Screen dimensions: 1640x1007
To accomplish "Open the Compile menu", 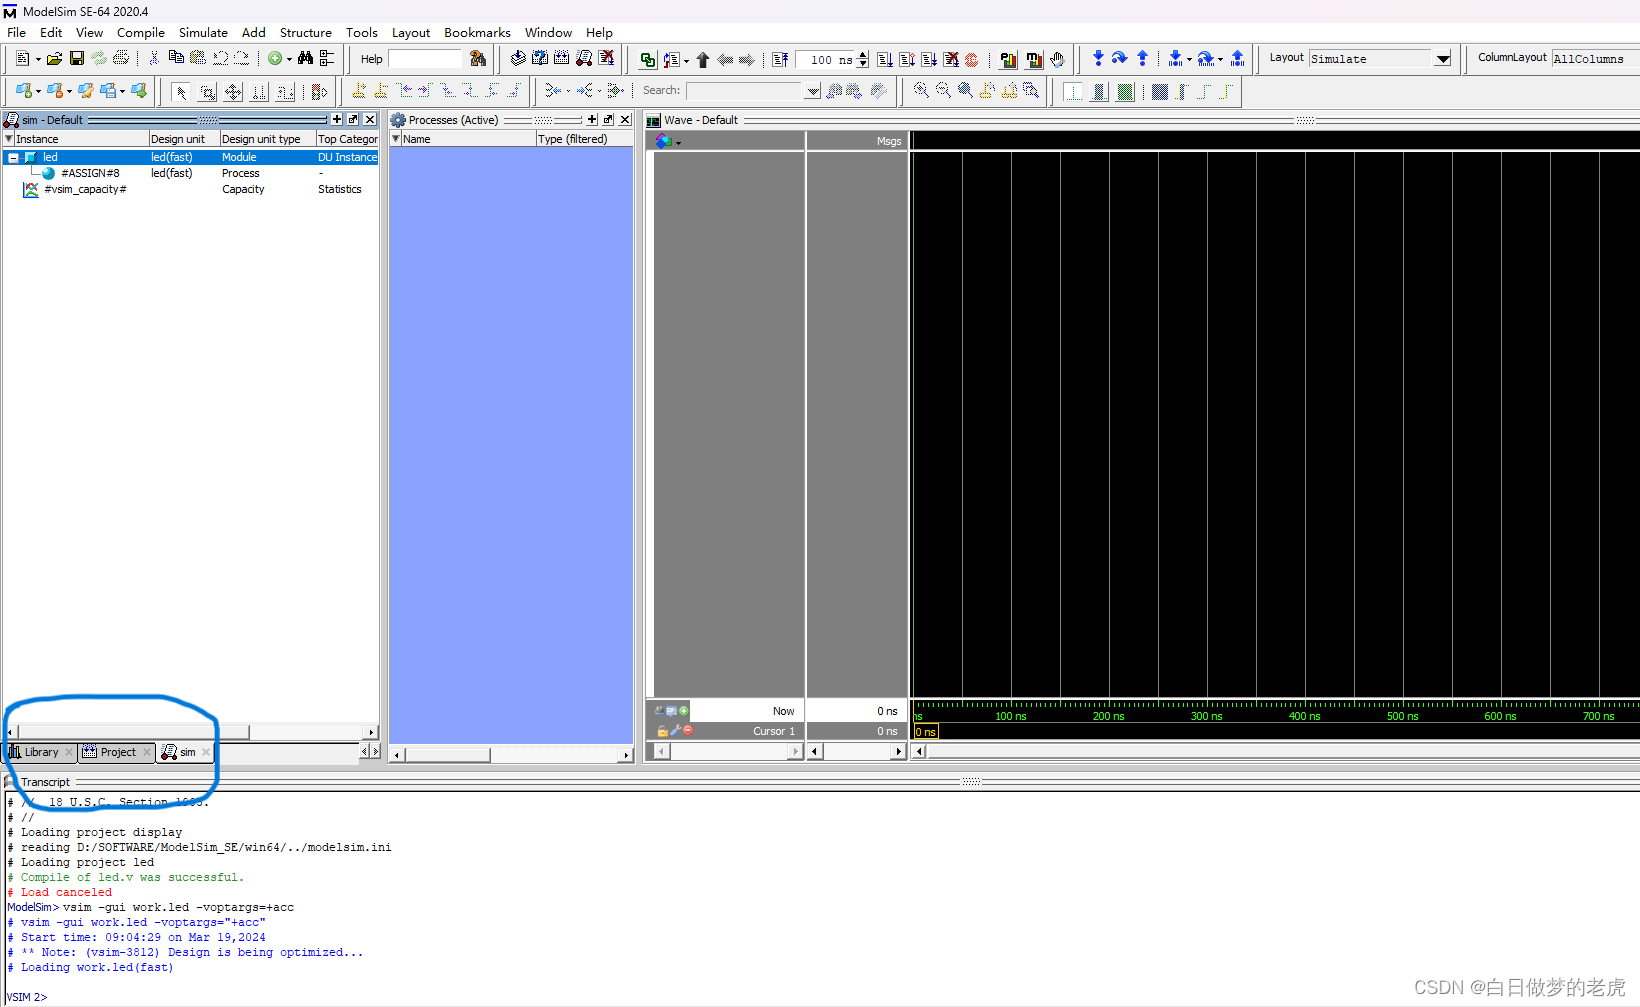I will 141,33.
